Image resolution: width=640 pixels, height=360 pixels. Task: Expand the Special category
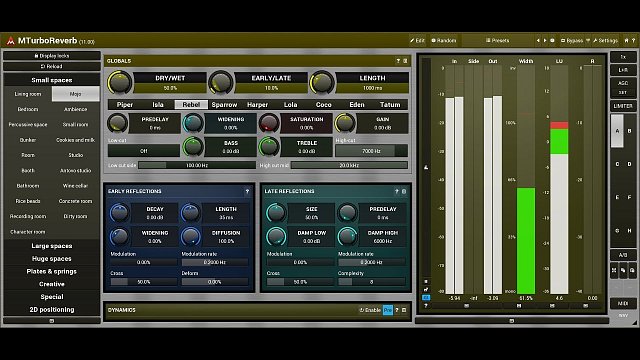coord(52,297)
